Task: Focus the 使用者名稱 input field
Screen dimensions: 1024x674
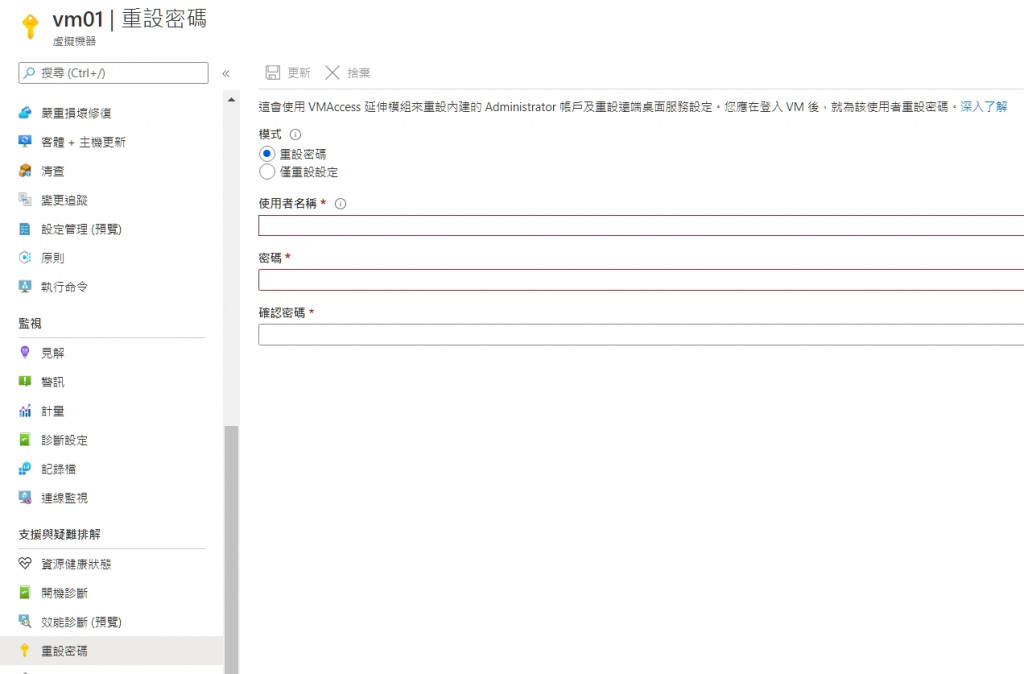Action: click(641, 225)
